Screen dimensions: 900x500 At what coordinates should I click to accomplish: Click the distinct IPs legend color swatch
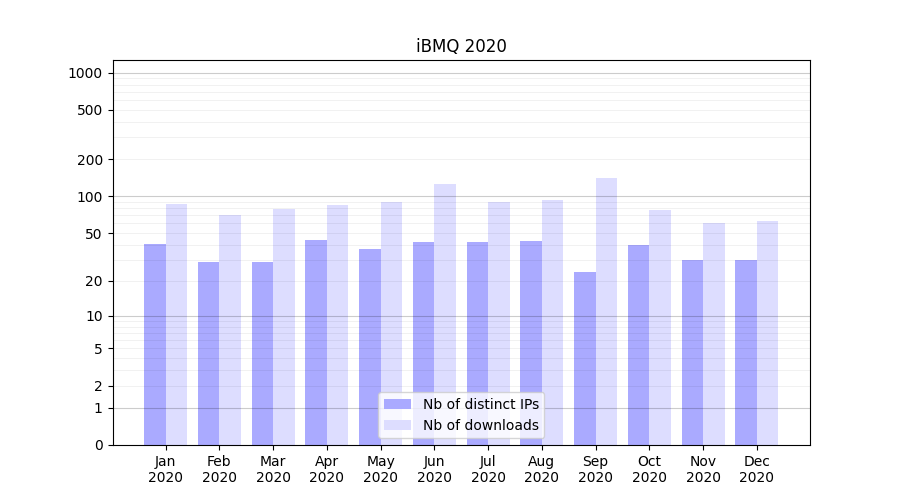397,404
